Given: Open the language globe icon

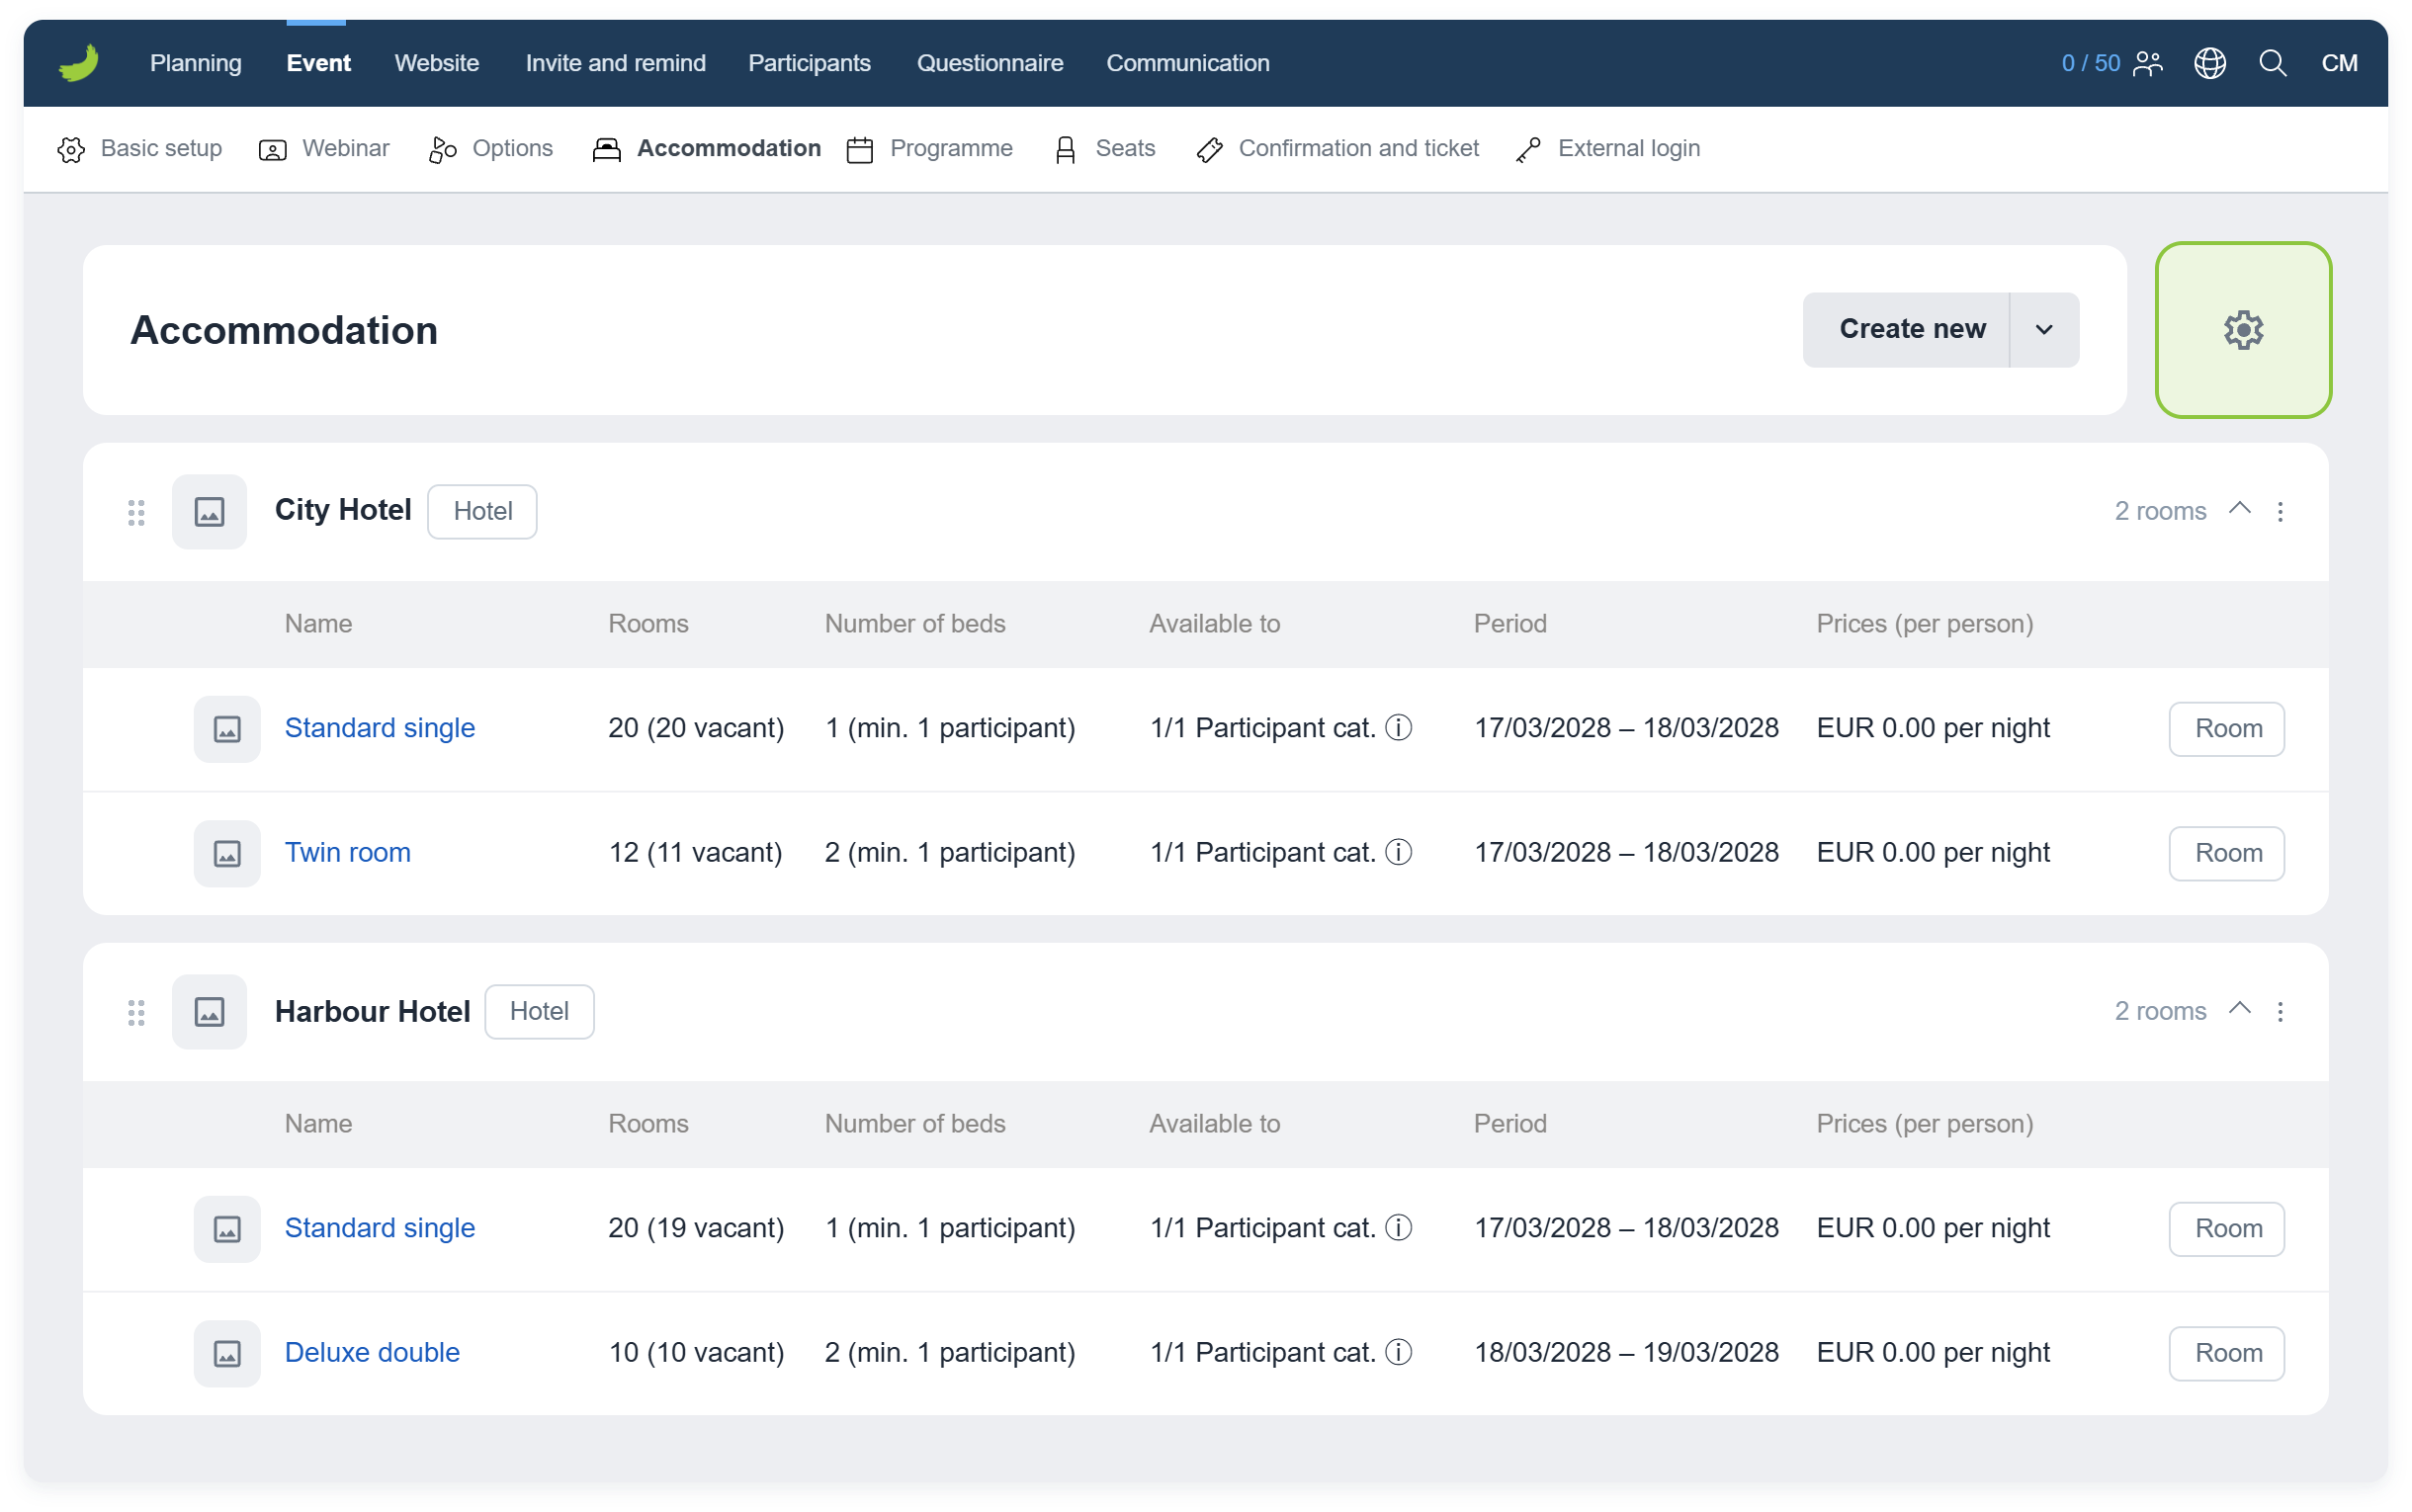Looking at the screenshot, I should (2209, 63).
